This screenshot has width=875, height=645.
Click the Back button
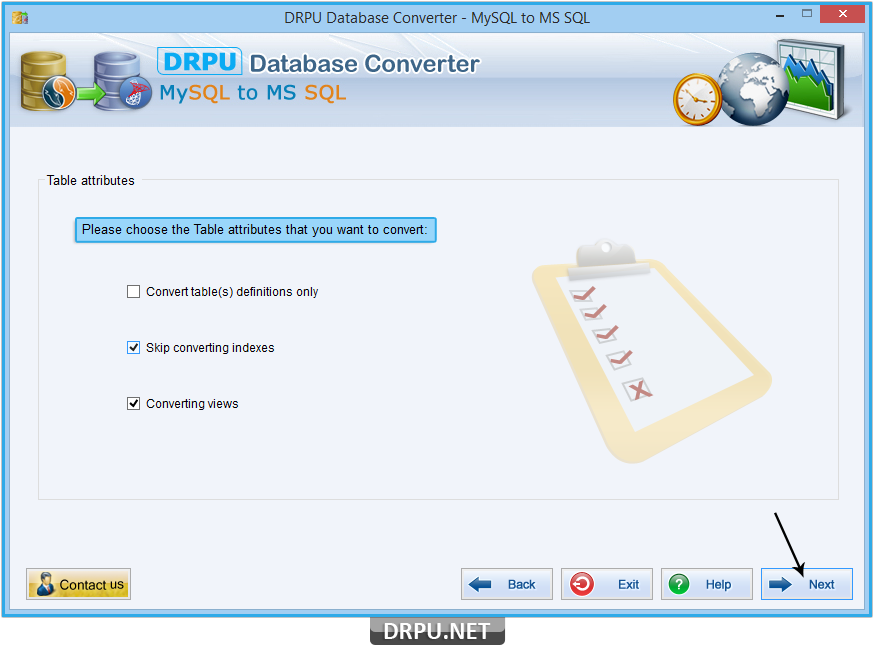pos(507,584)
